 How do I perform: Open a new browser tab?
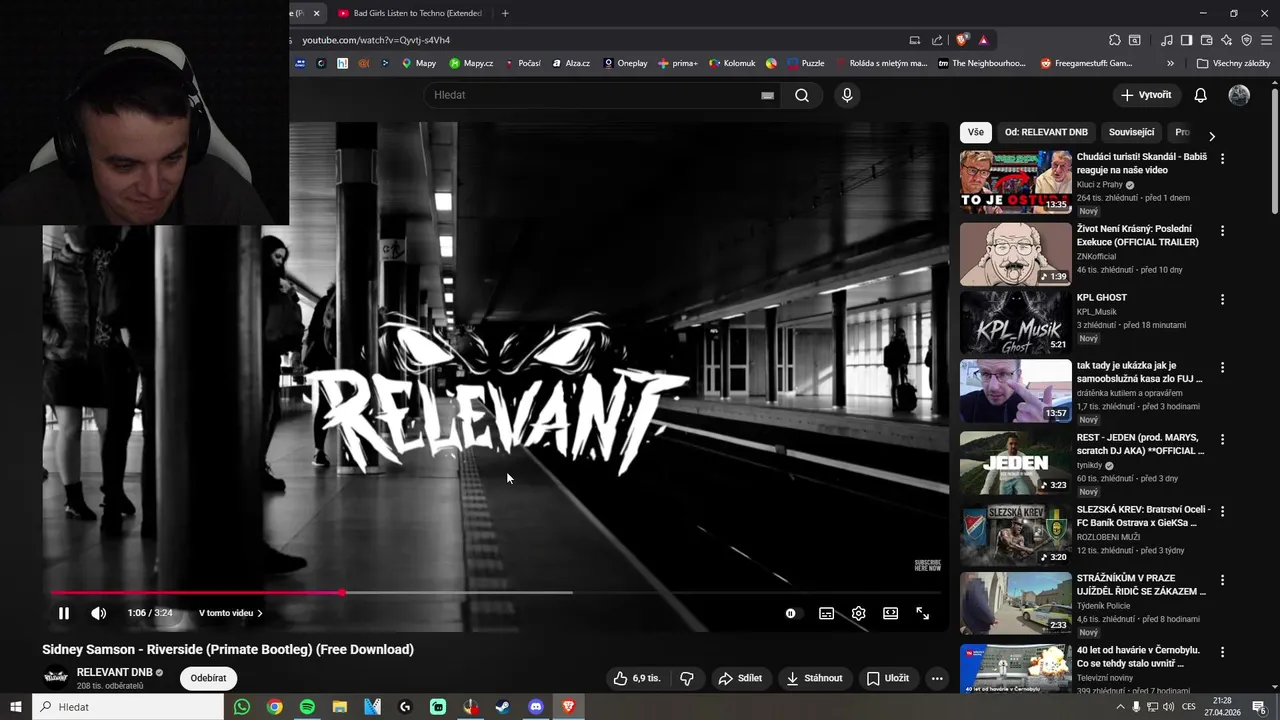click(x=505, y=13)
